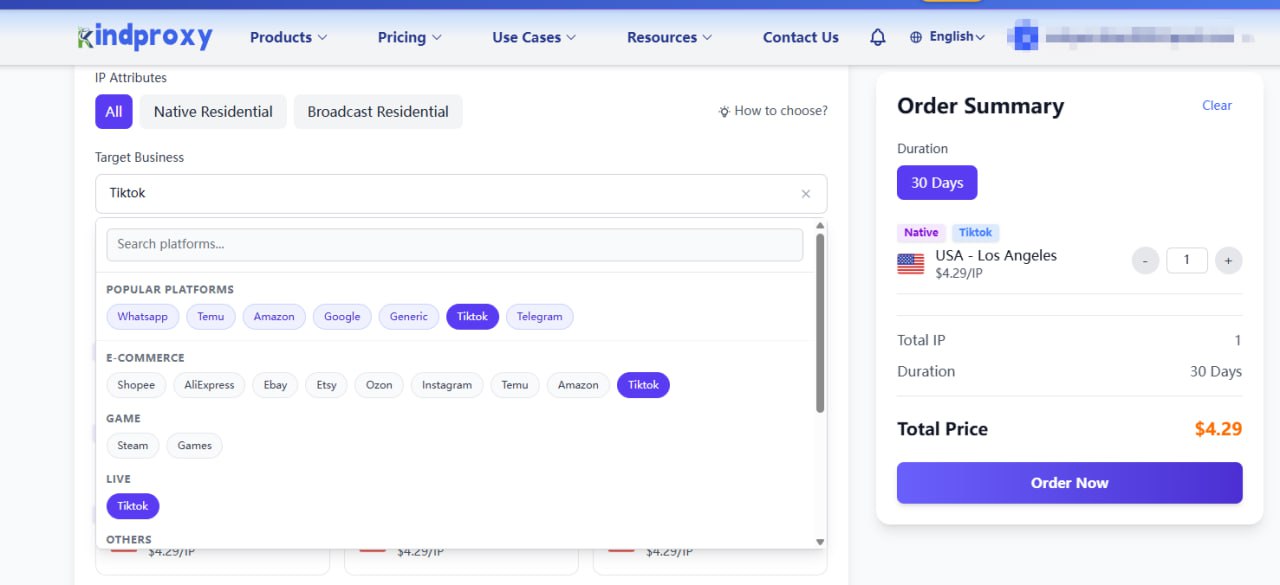Screen dimensions: 1280x585
Task: Select the Broadcast Residential filter
Action: coord(378,112)
